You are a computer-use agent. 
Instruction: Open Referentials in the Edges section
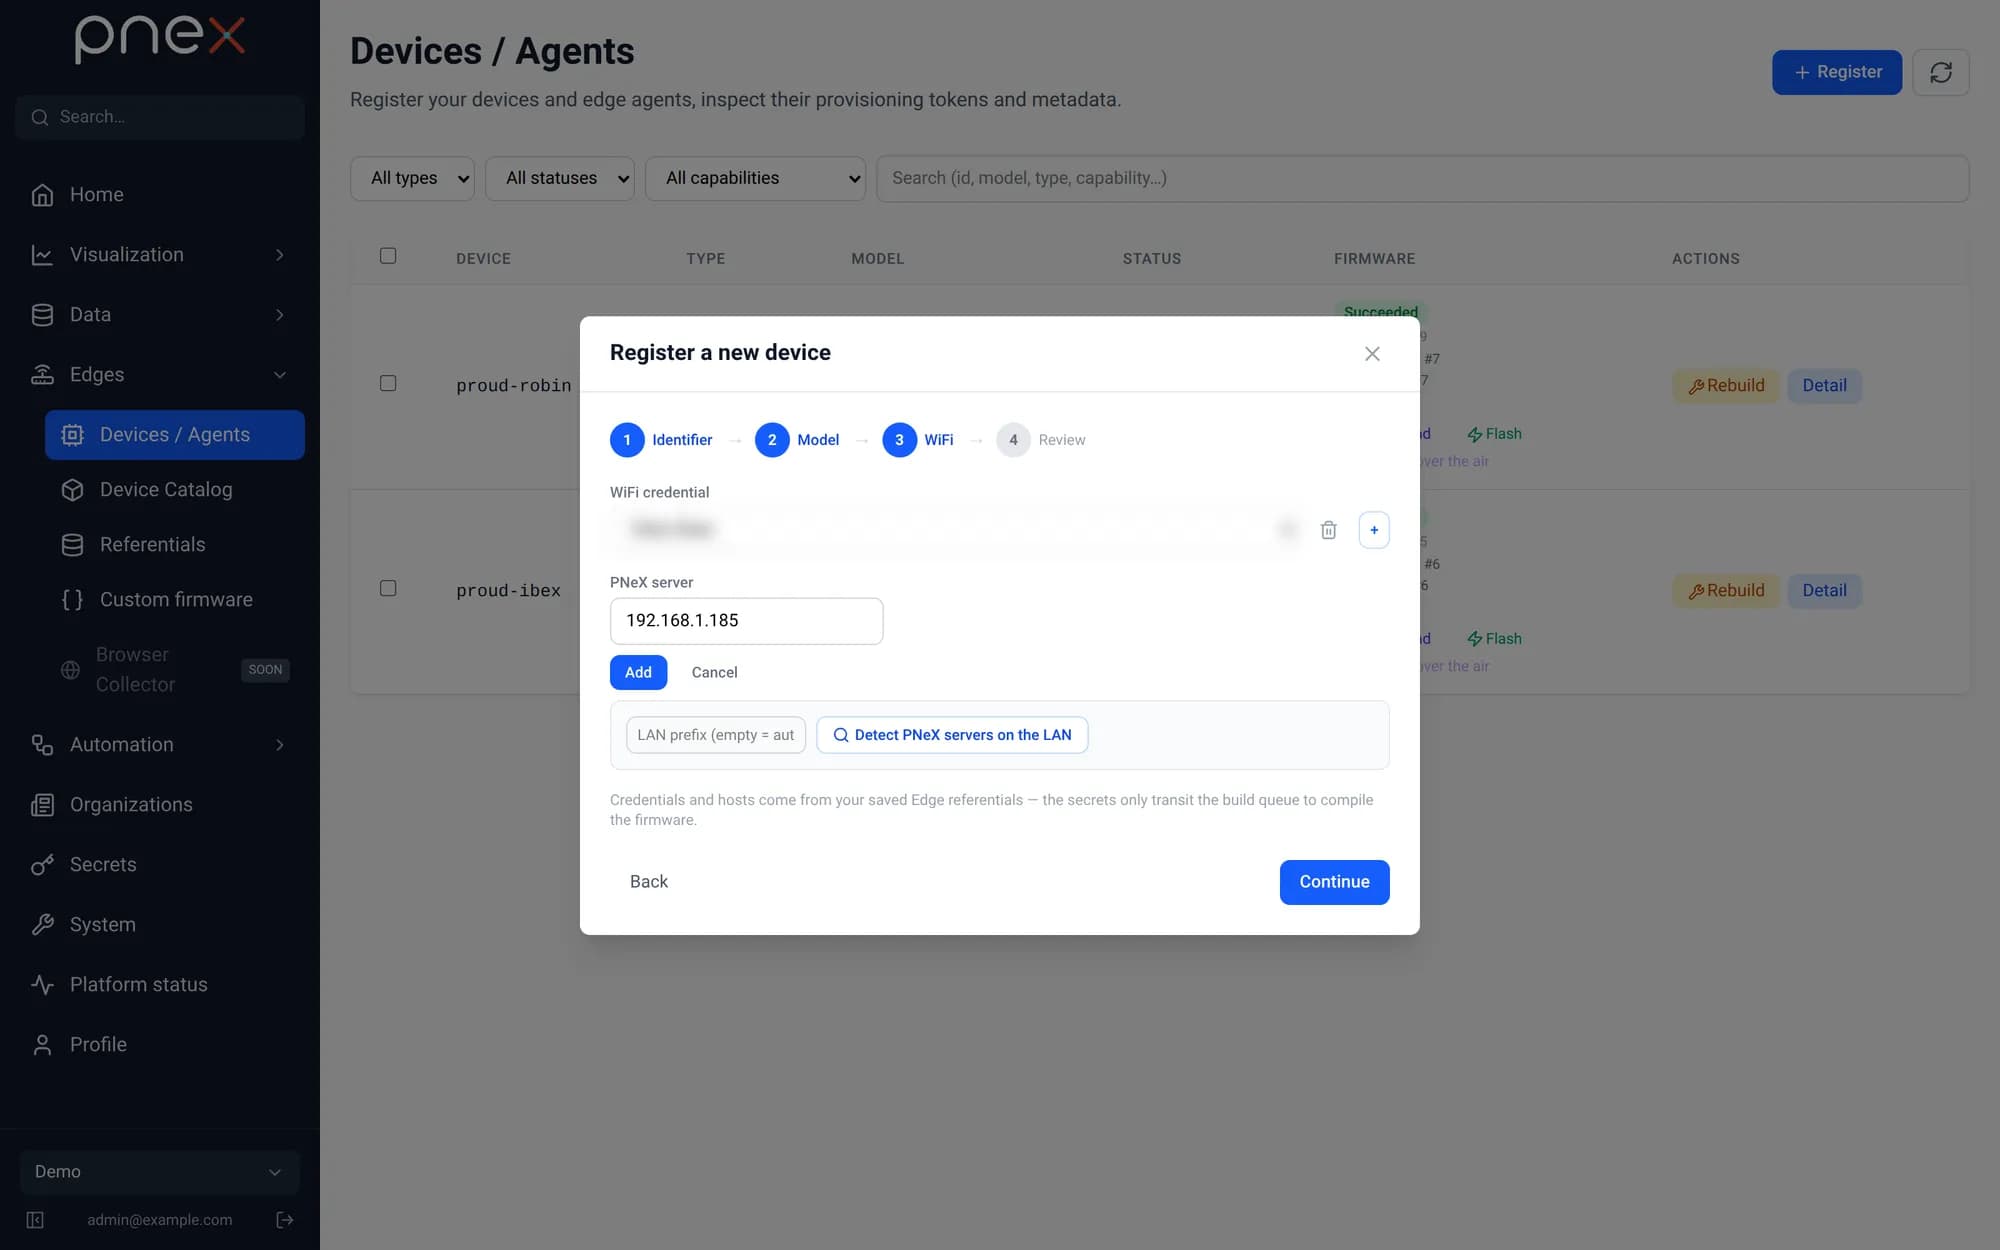point(175,545)
